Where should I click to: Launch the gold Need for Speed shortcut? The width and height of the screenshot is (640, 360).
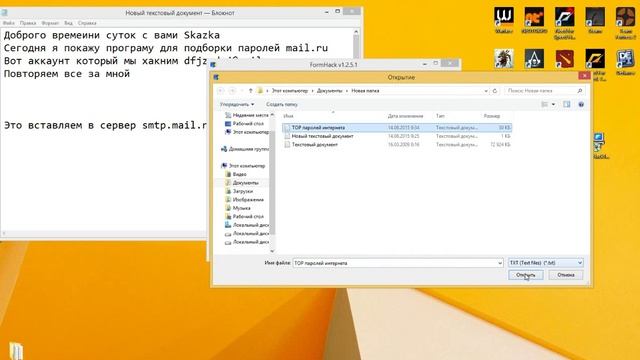click(595, 59)
